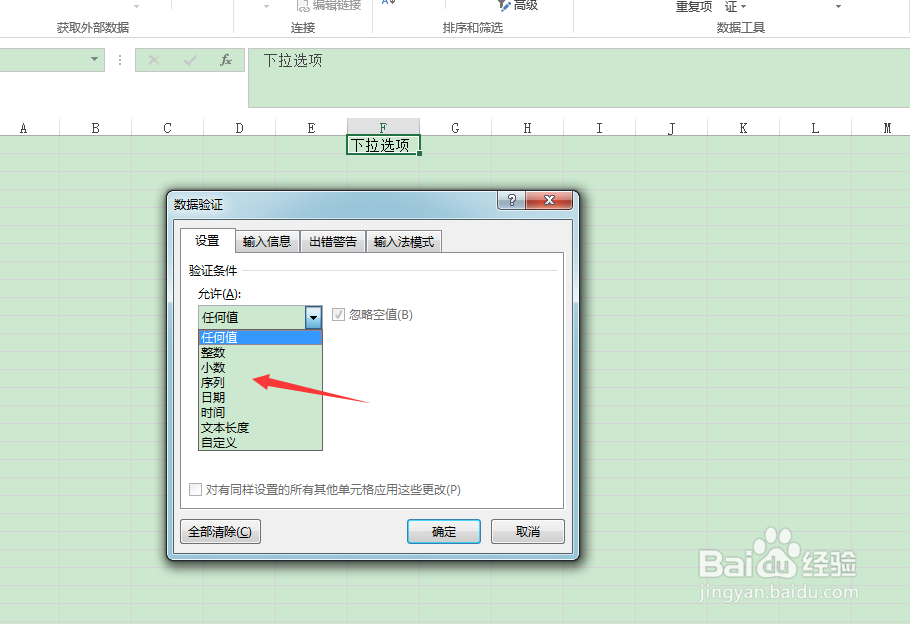The image size is (910, 624).
Task: Select column C header
Action: (168, 128)
